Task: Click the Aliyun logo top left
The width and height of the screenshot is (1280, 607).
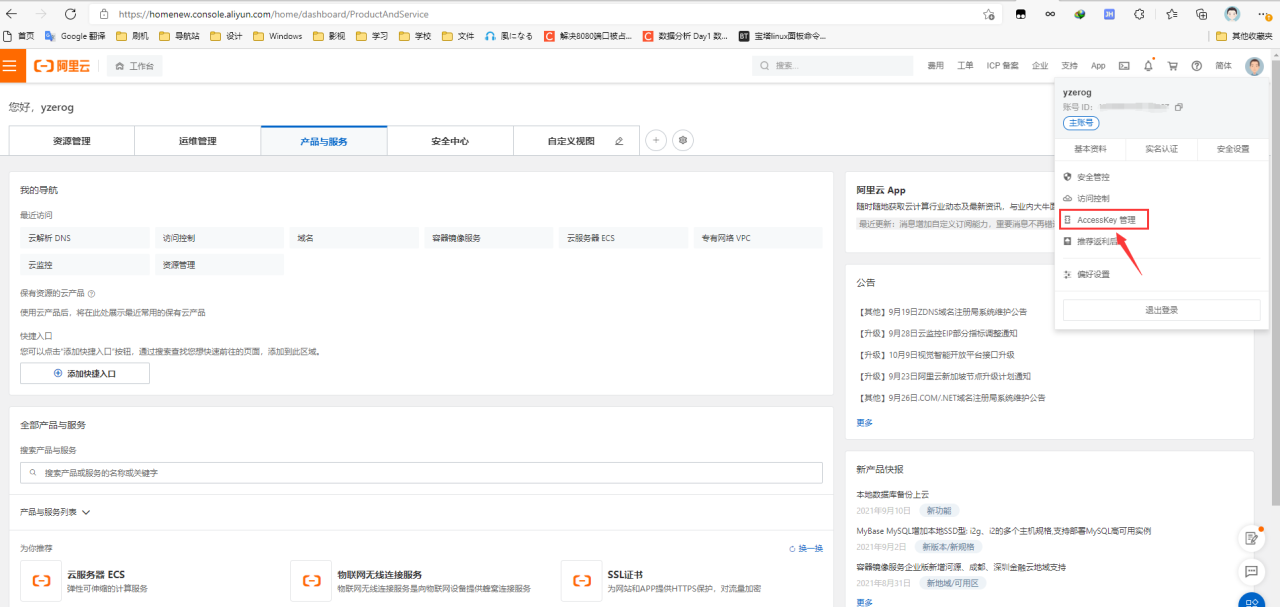Action: click(x=63, y=65)
